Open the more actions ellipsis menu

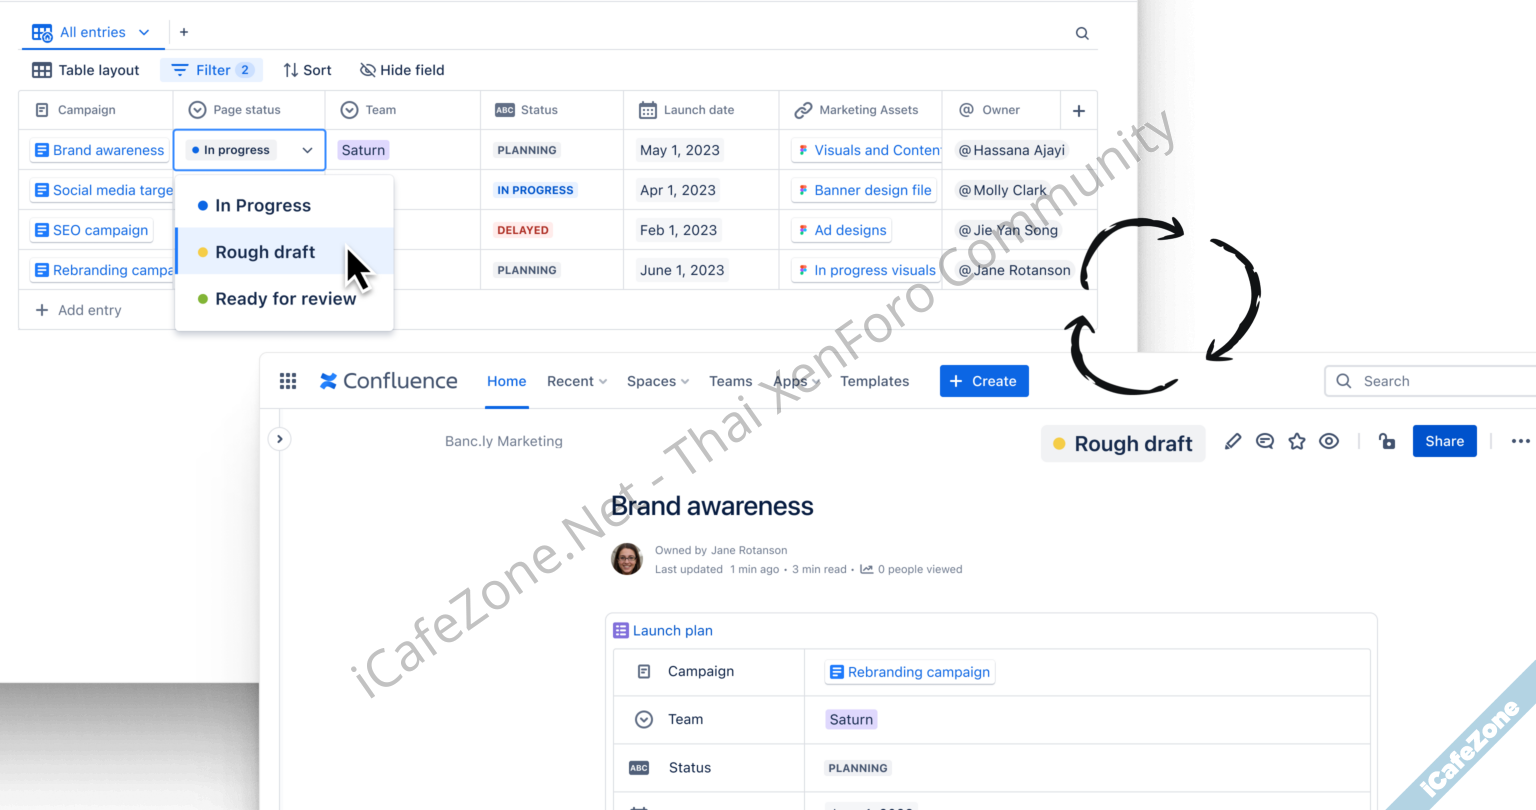point(1521,441)
